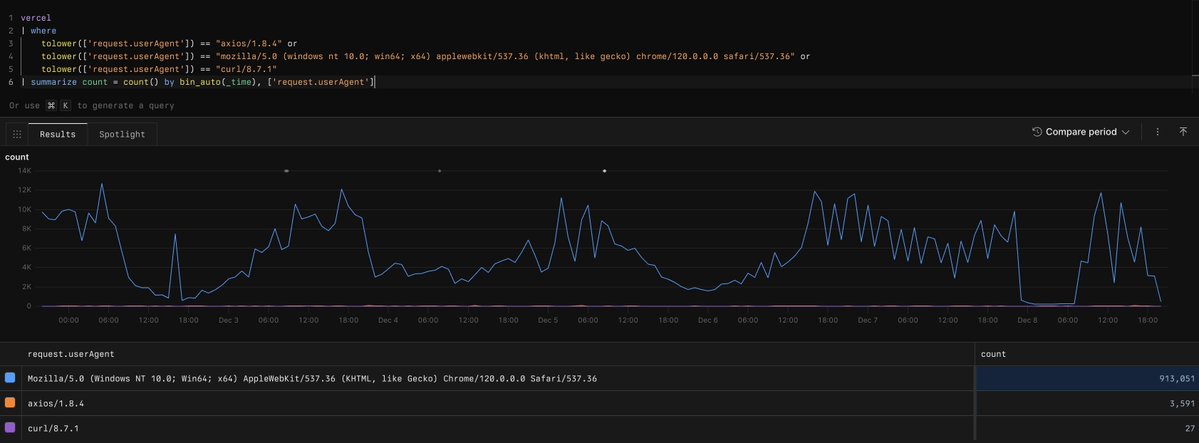Image resolution: width=1199 pixels, height=443 pixels.
Task: Place cursor on the 'vercel' query line
Action: [36, 17]
